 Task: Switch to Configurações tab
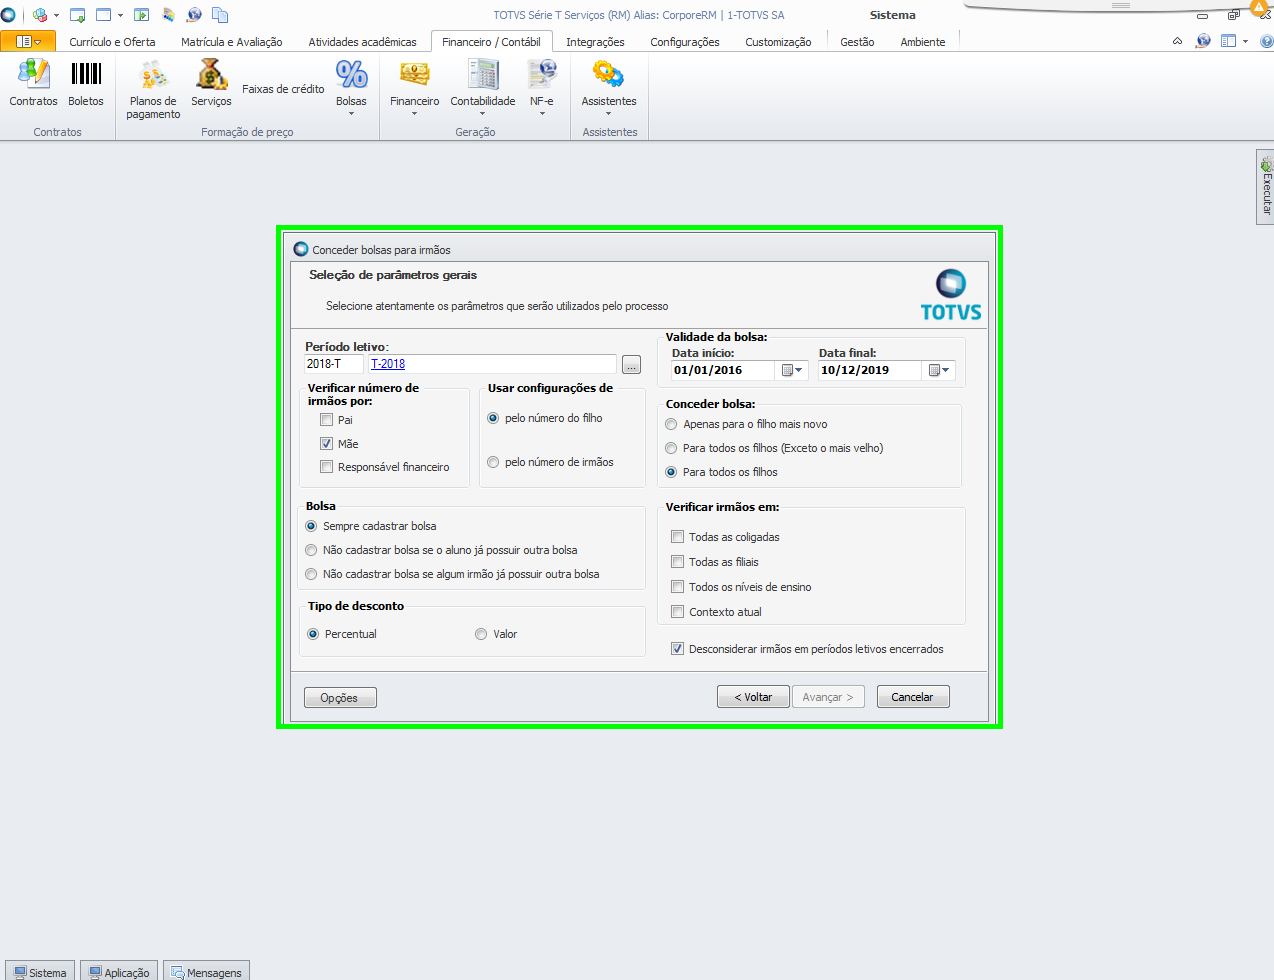pyautogui.click(x=685, y=42)
